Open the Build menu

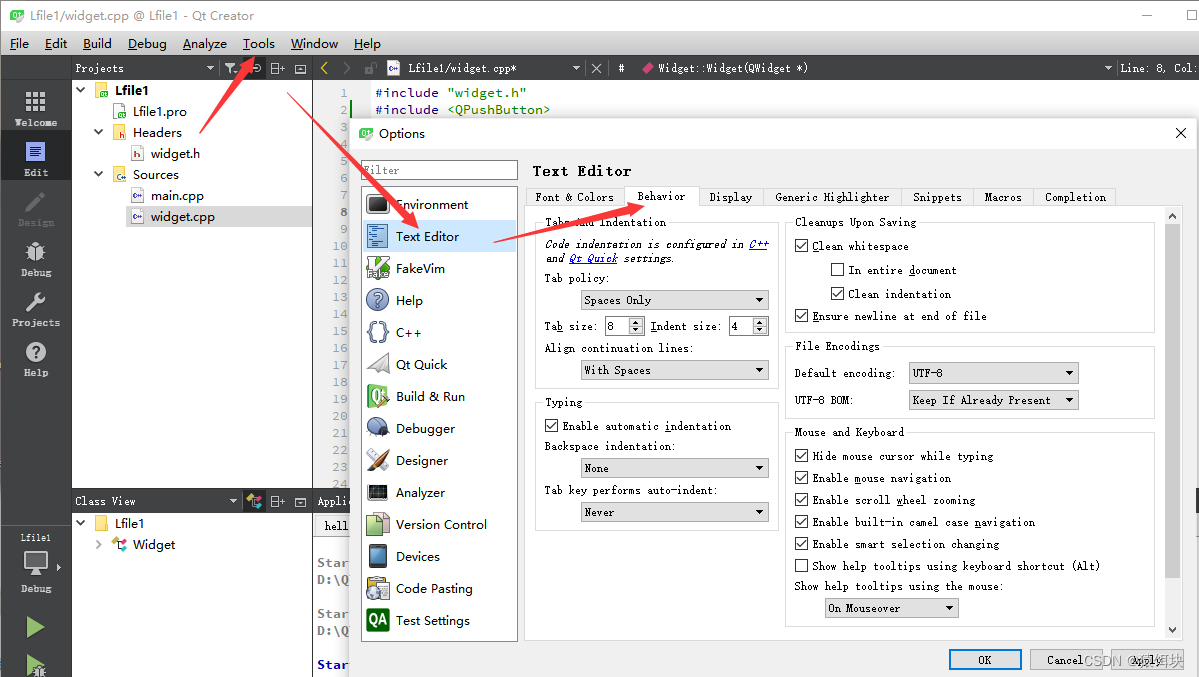[x=97, y=44]
